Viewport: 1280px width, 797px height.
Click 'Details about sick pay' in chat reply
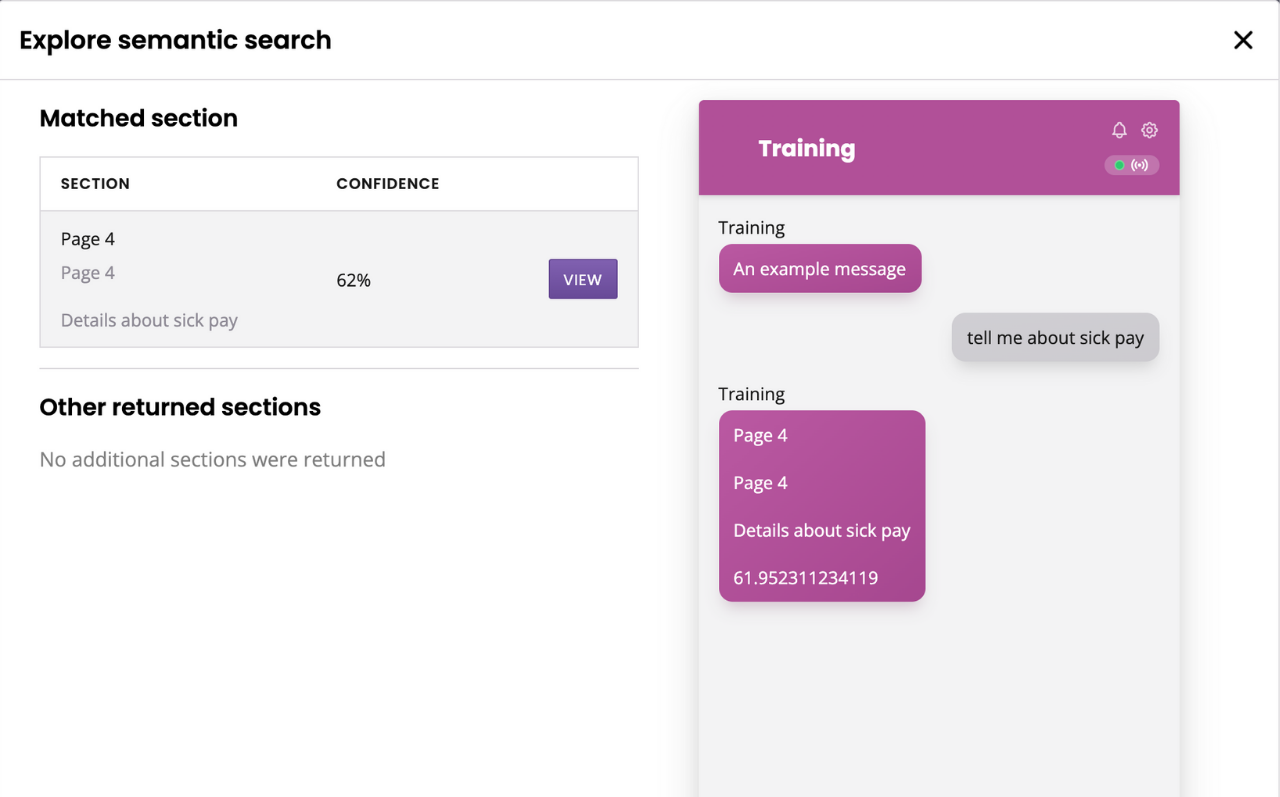(822, 531)
